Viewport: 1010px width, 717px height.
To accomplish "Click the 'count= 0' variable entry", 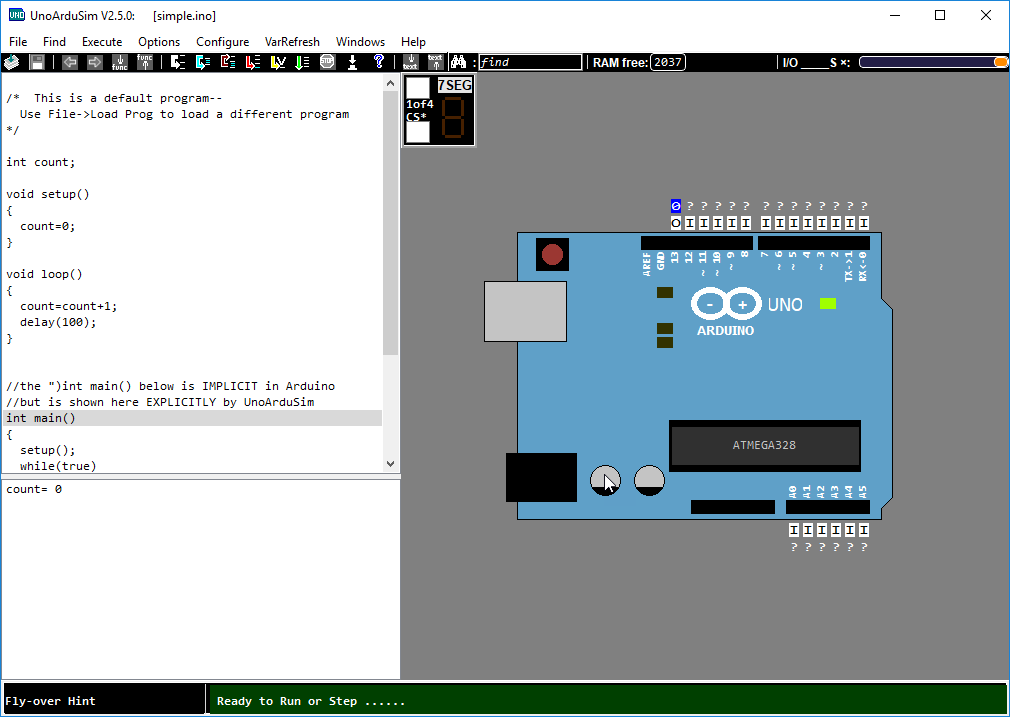I will [x=34, y=489].
